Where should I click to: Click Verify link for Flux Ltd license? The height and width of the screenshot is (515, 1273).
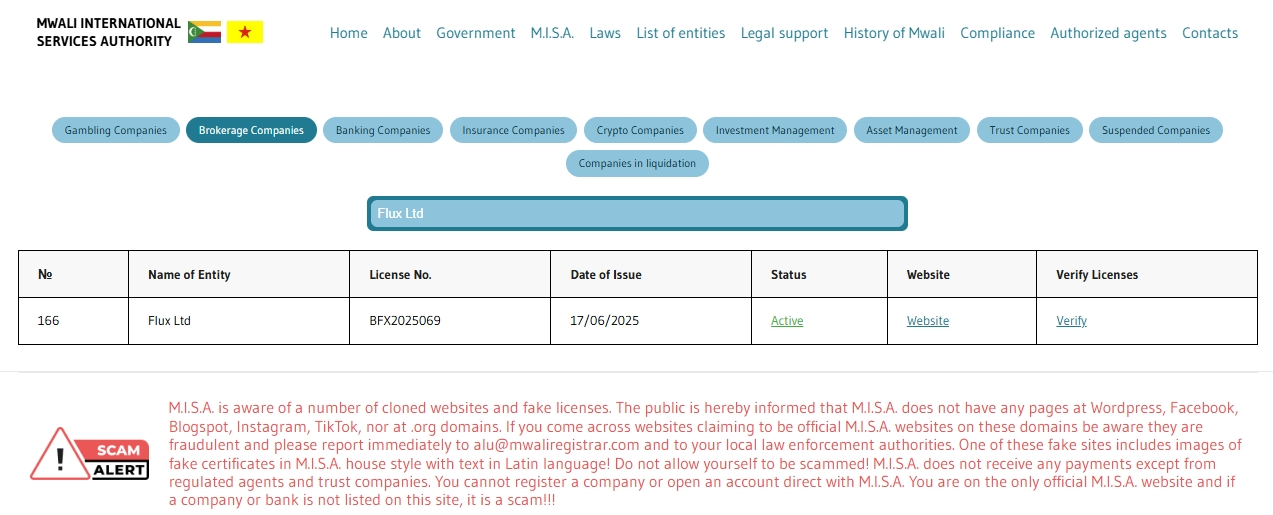click(1071, 321)
